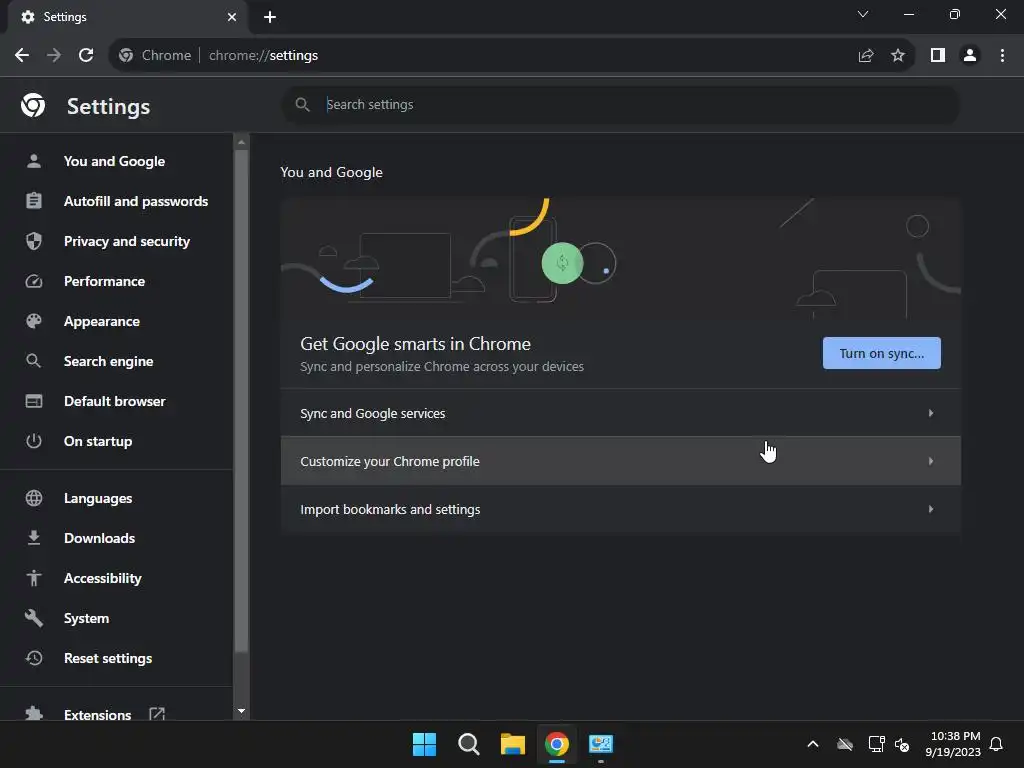Open Chrome three-dot menu

point(1002,56)
